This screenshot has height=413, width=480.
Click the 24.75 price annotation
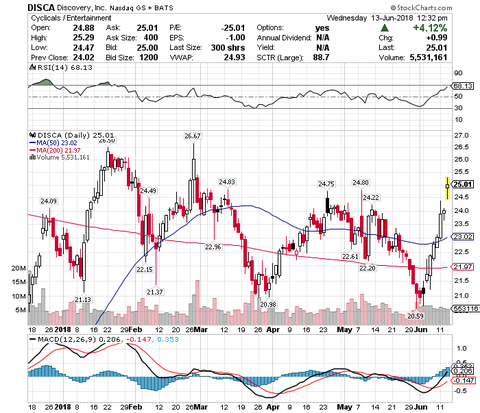(x=326, y=184)
